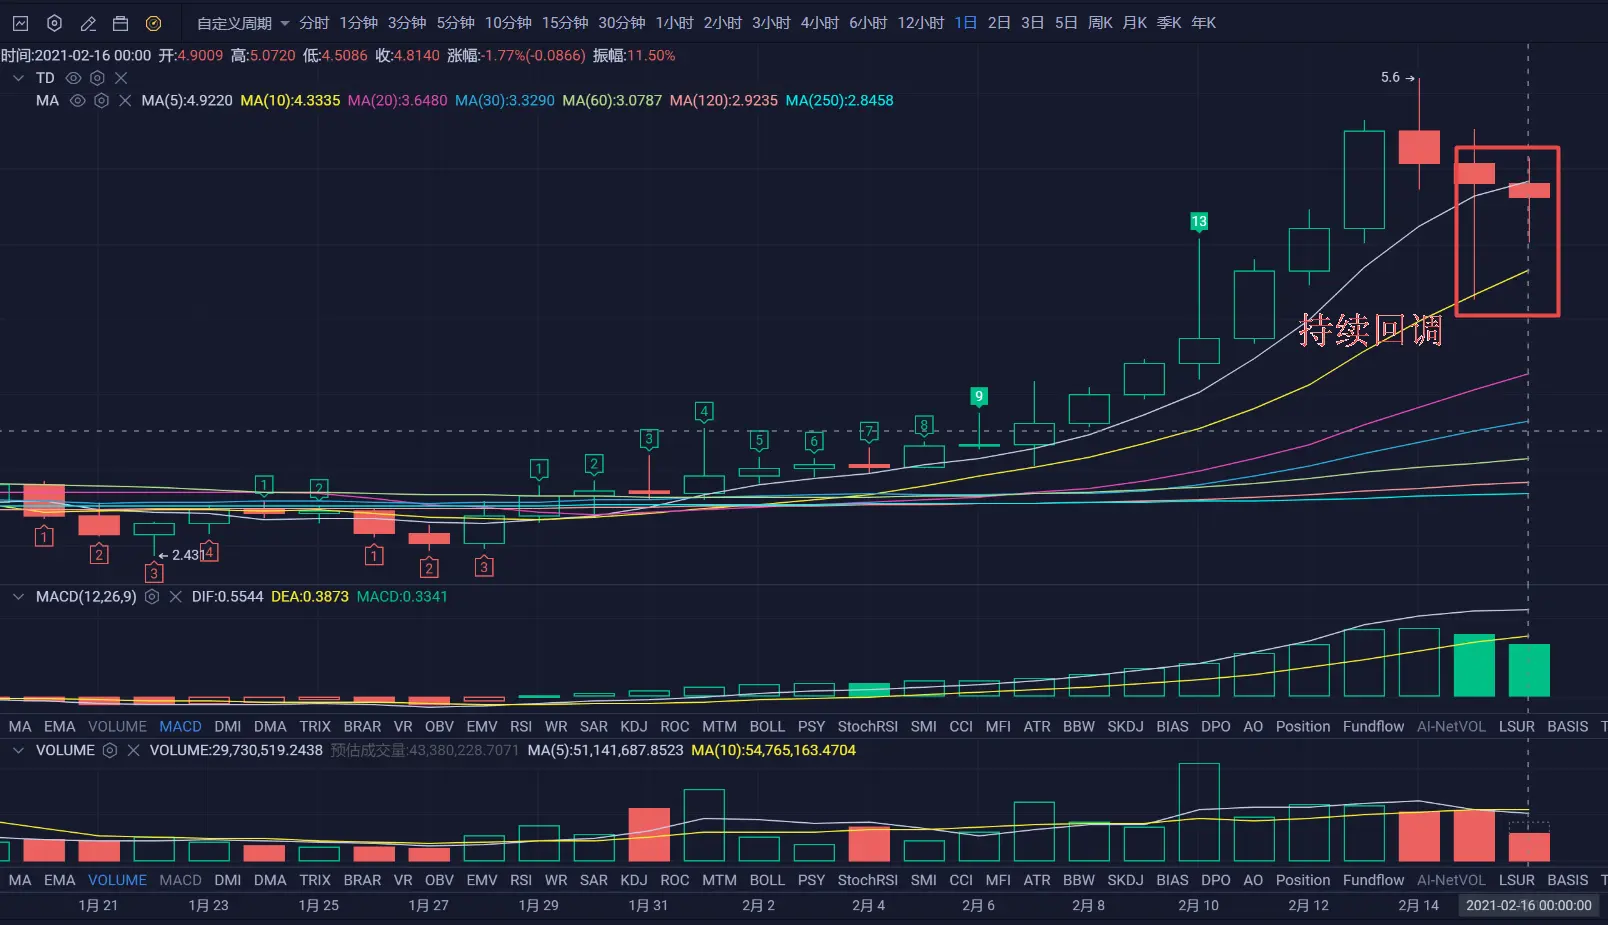Select the 5日 period
Screen dimensions: 1608x925
coord(1066,23)
